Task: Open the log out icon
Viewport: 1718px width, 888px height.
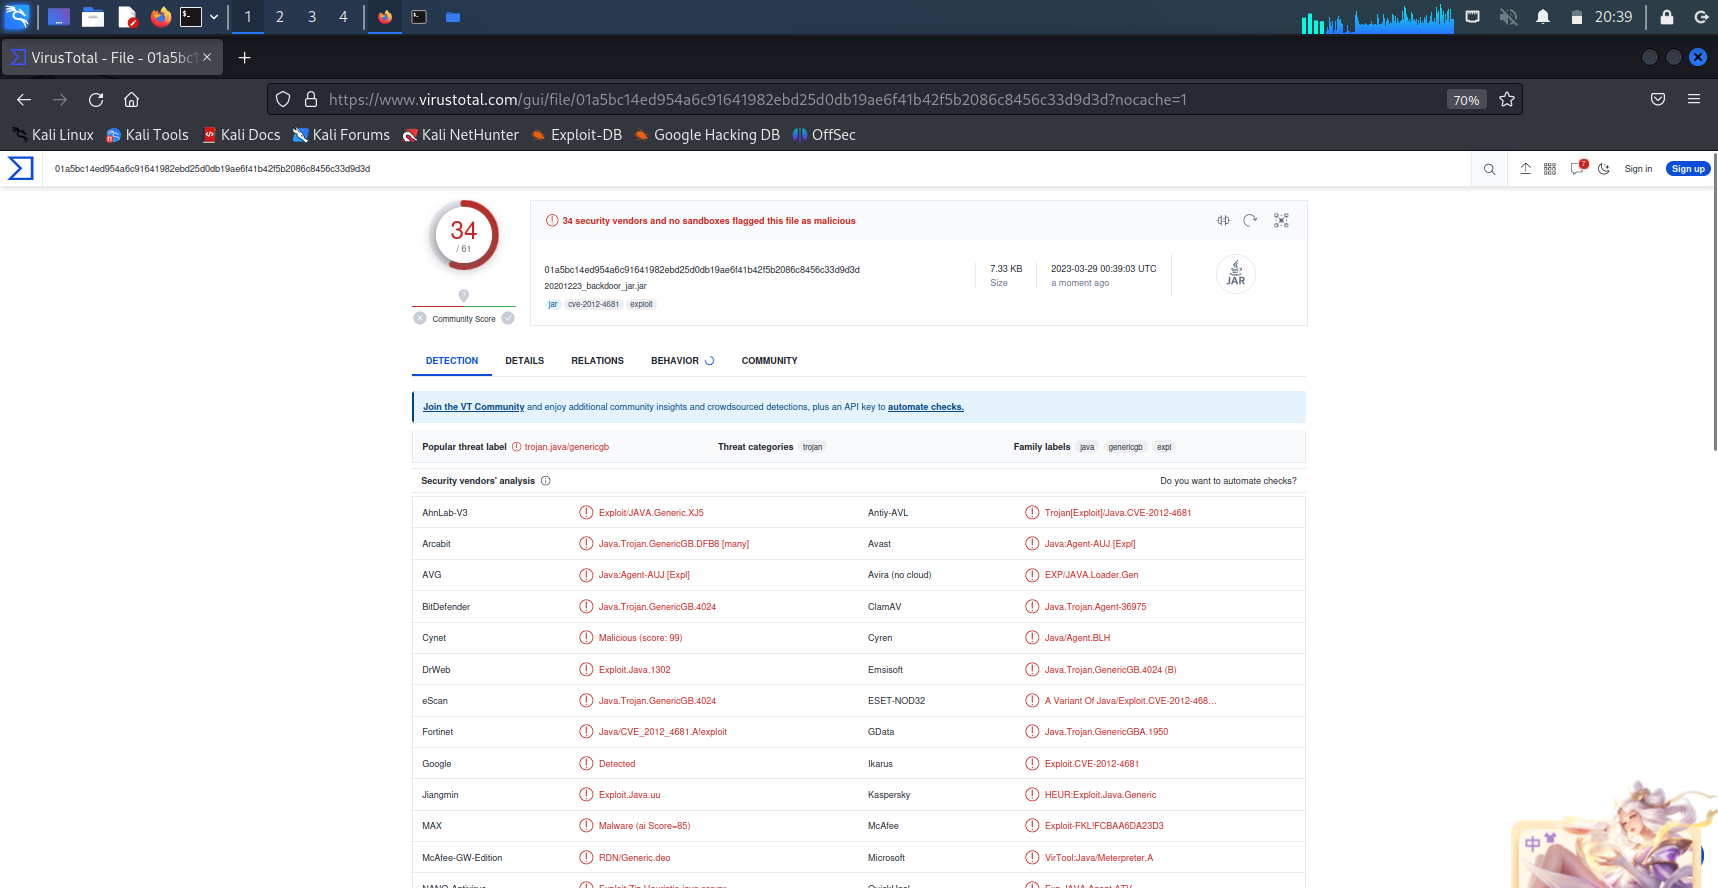Action: (1701, 17)
